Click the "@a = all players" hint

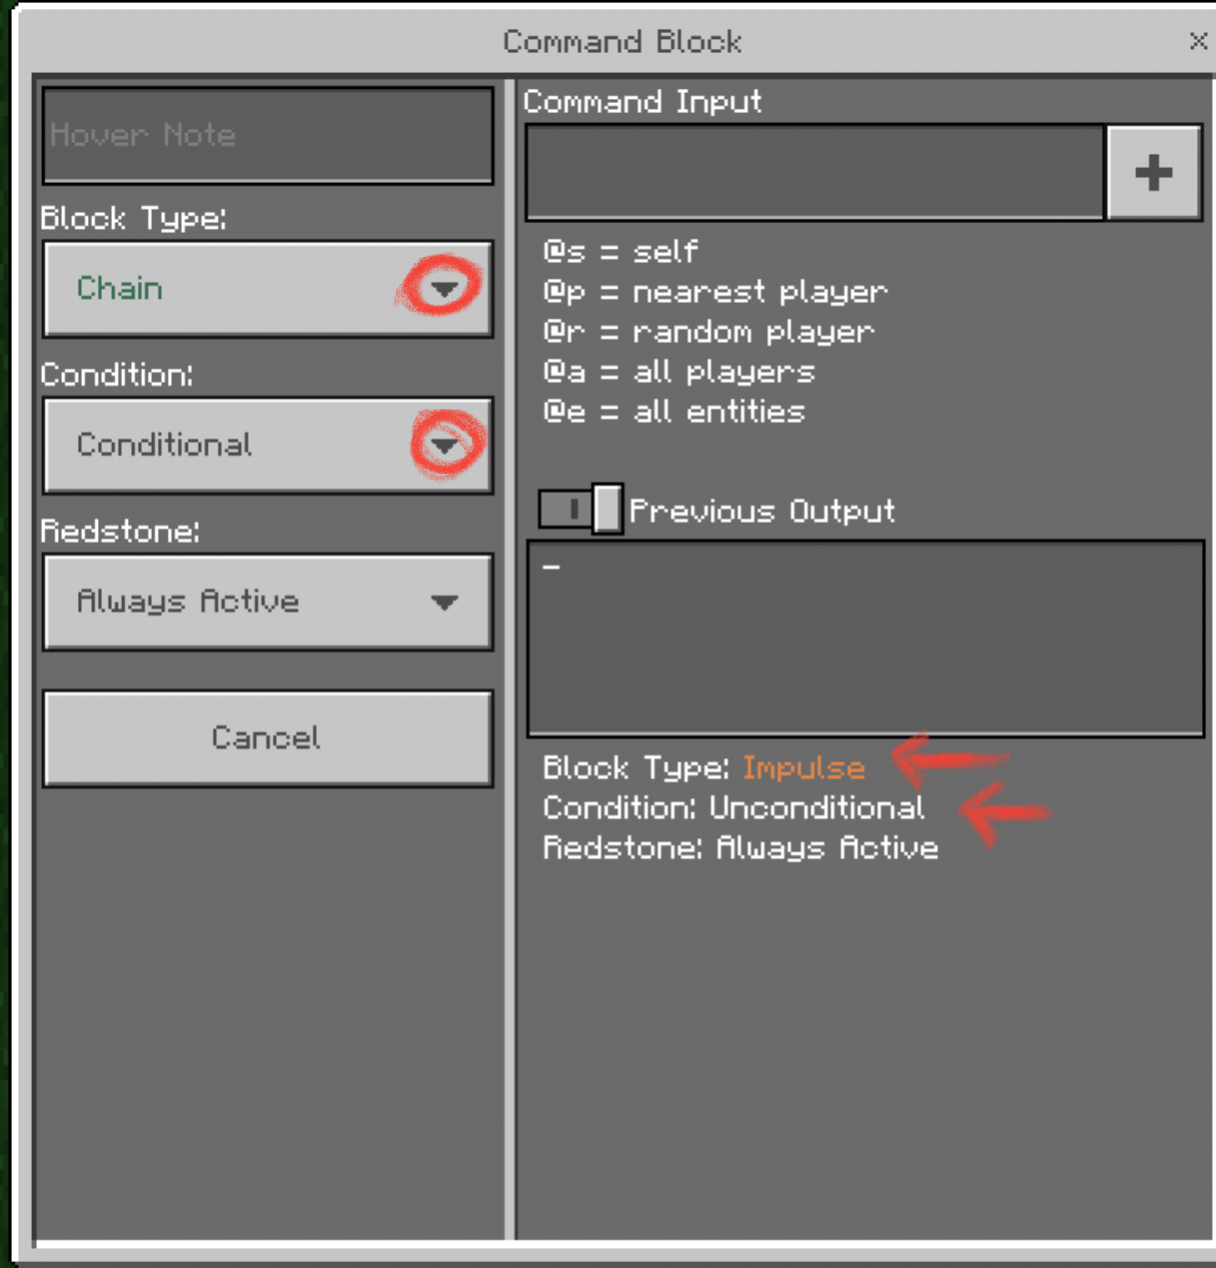coord(678,372)
